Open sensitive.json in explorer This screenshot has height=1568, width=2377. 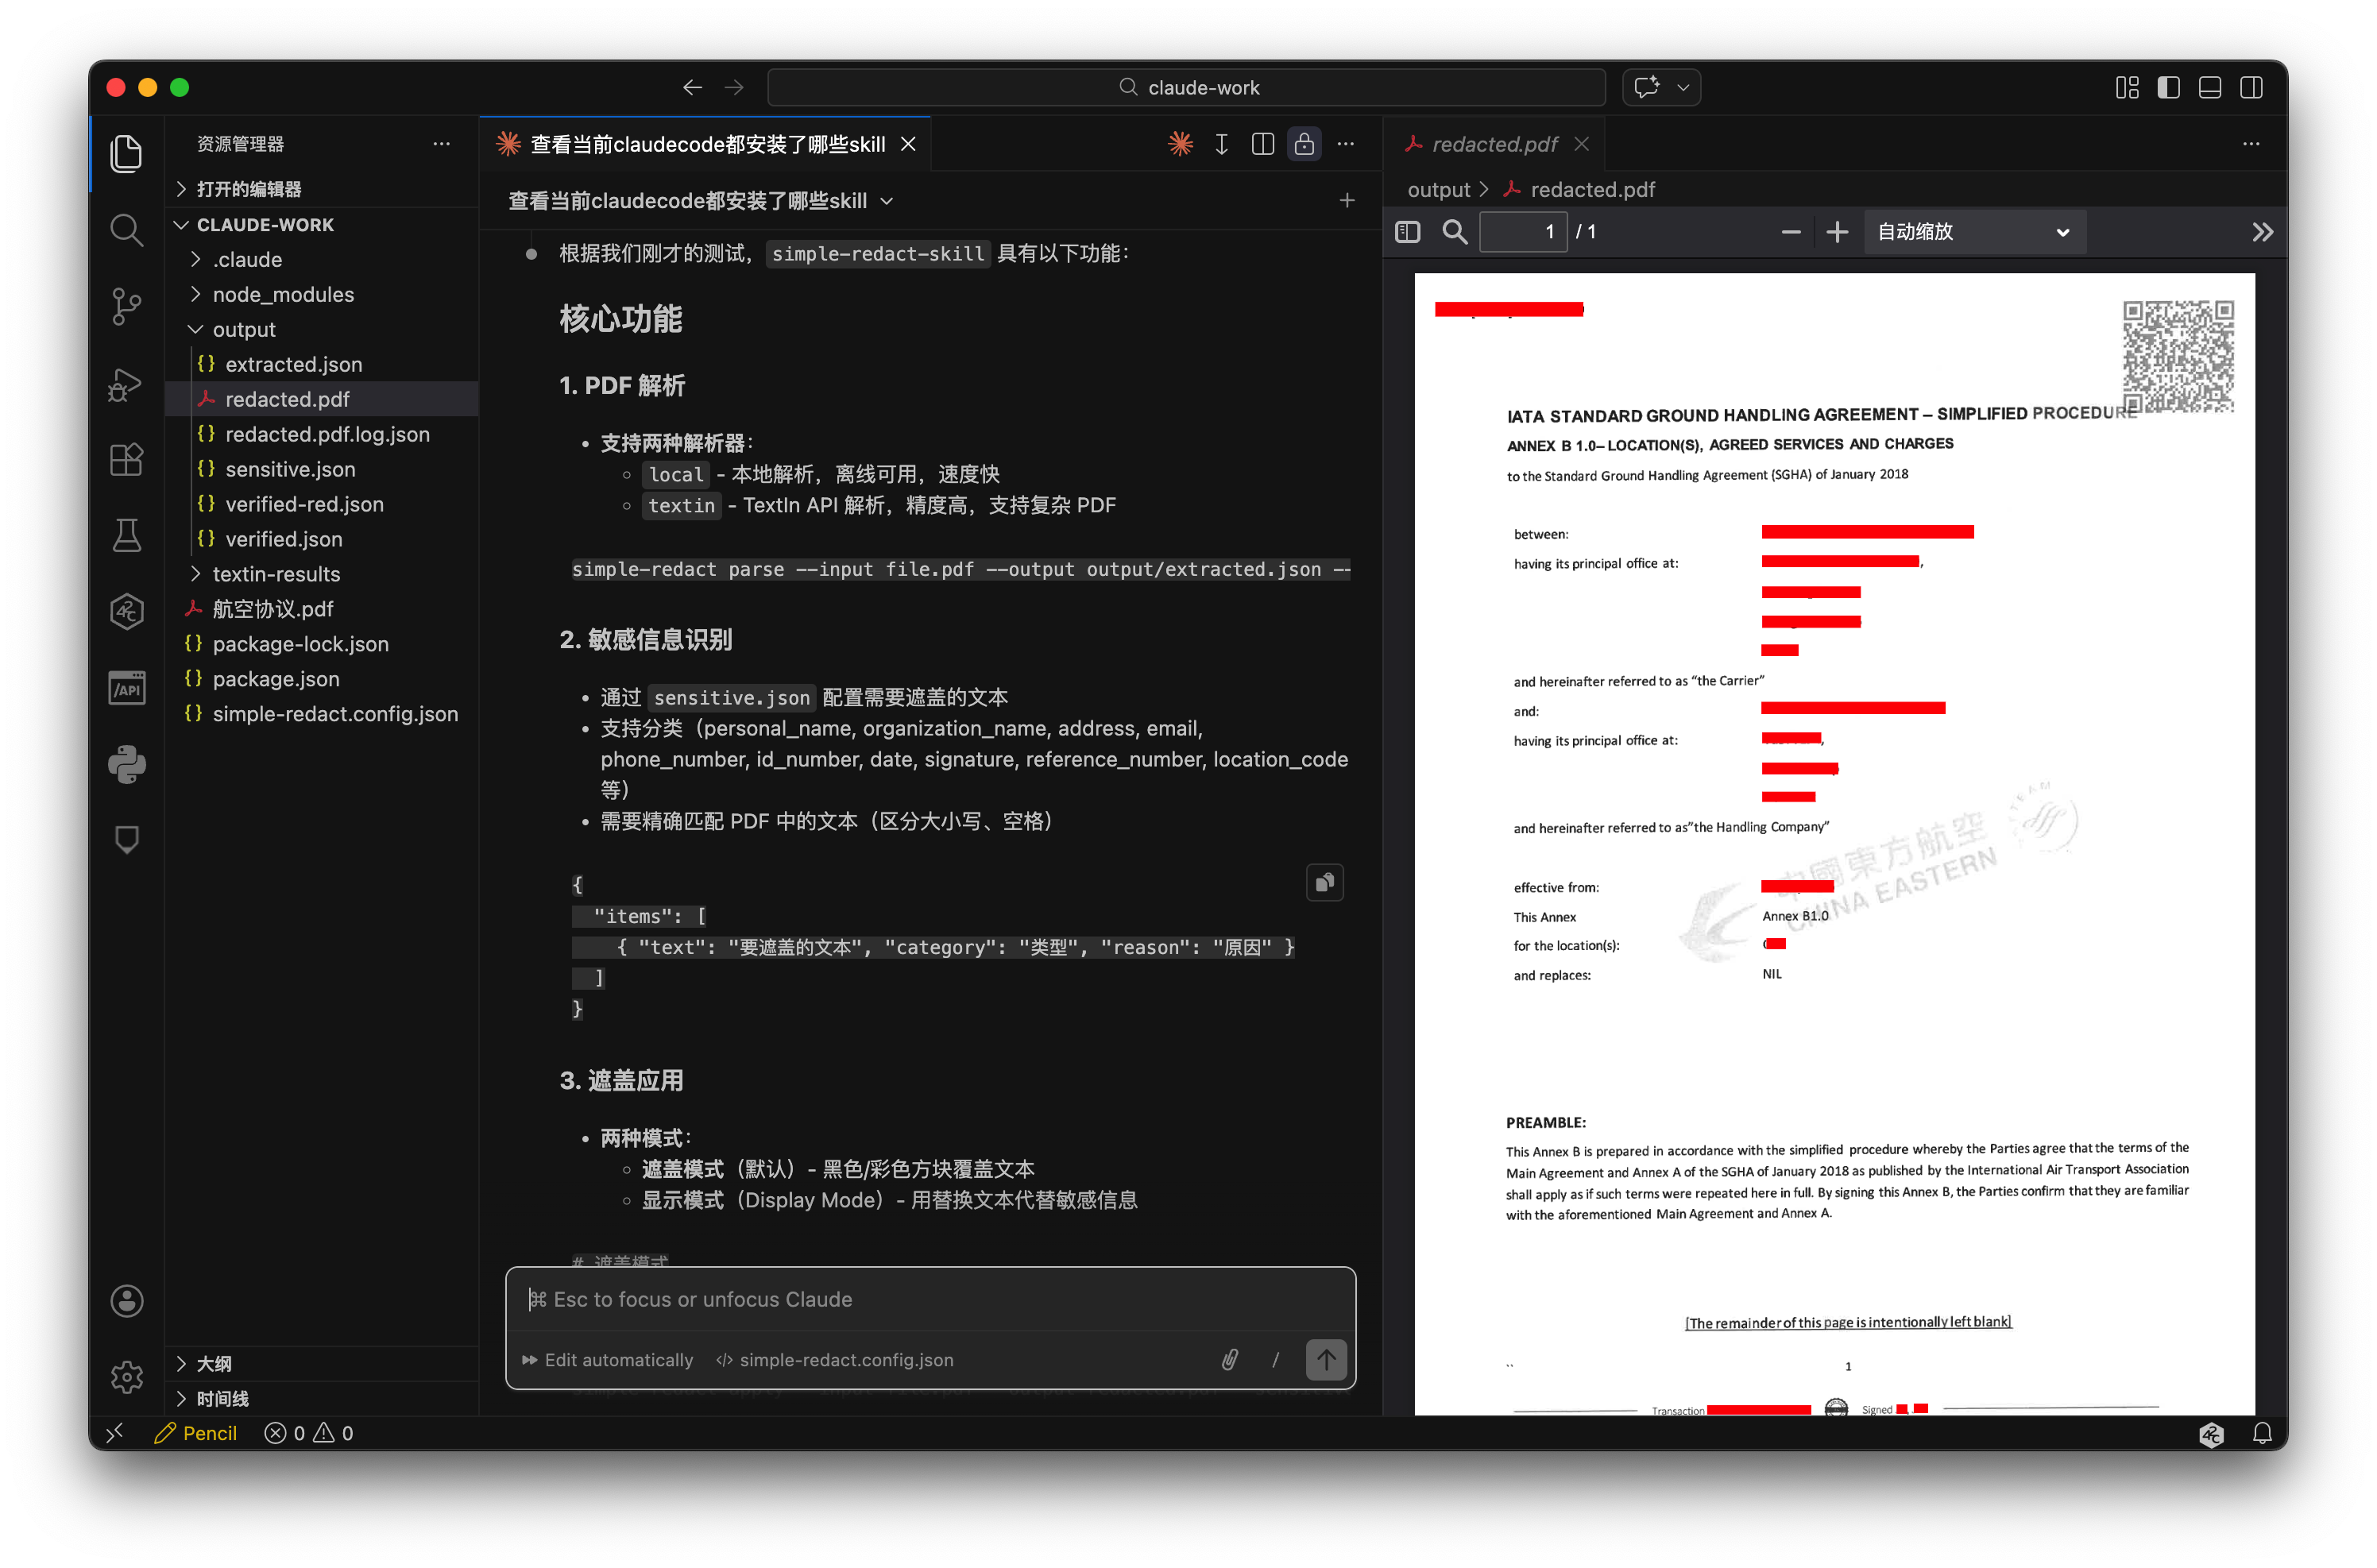(290, 469)
